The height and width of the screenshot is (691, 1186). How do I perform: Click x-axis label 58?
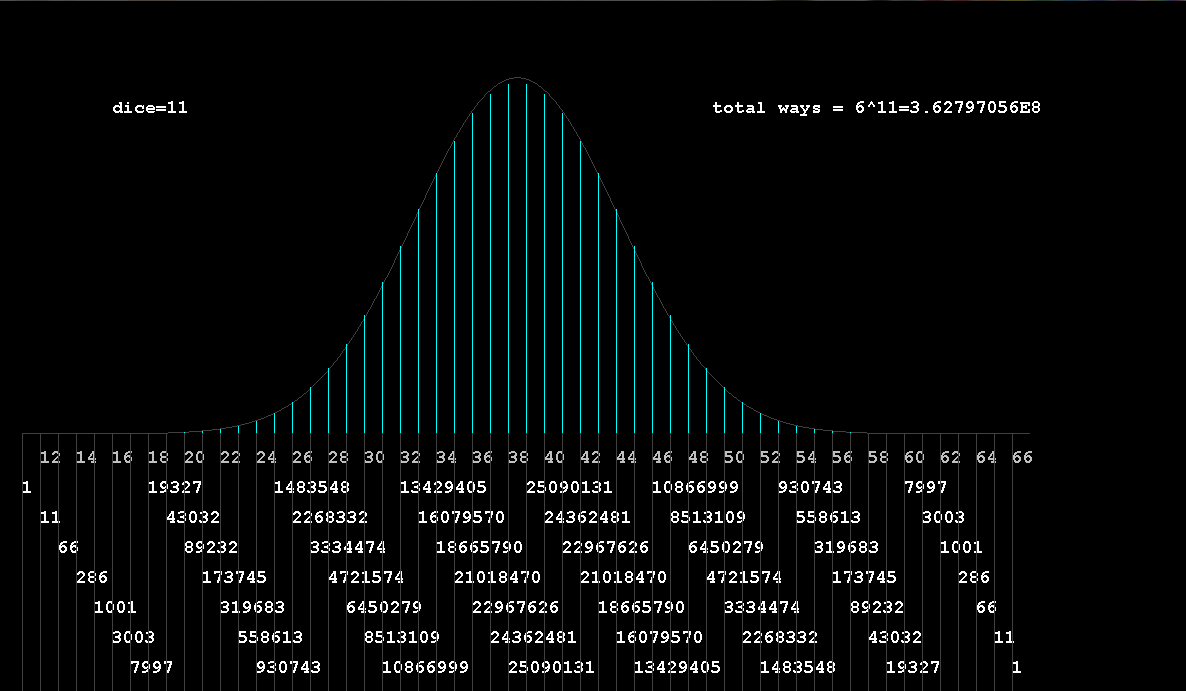tap(878, 458)
